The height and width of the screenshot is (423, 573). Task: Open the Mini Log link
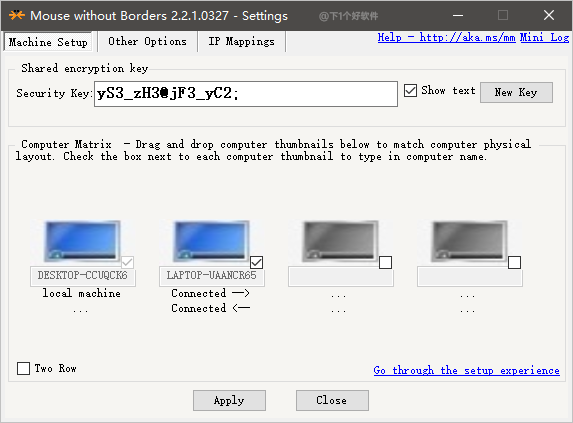(544, 37)
